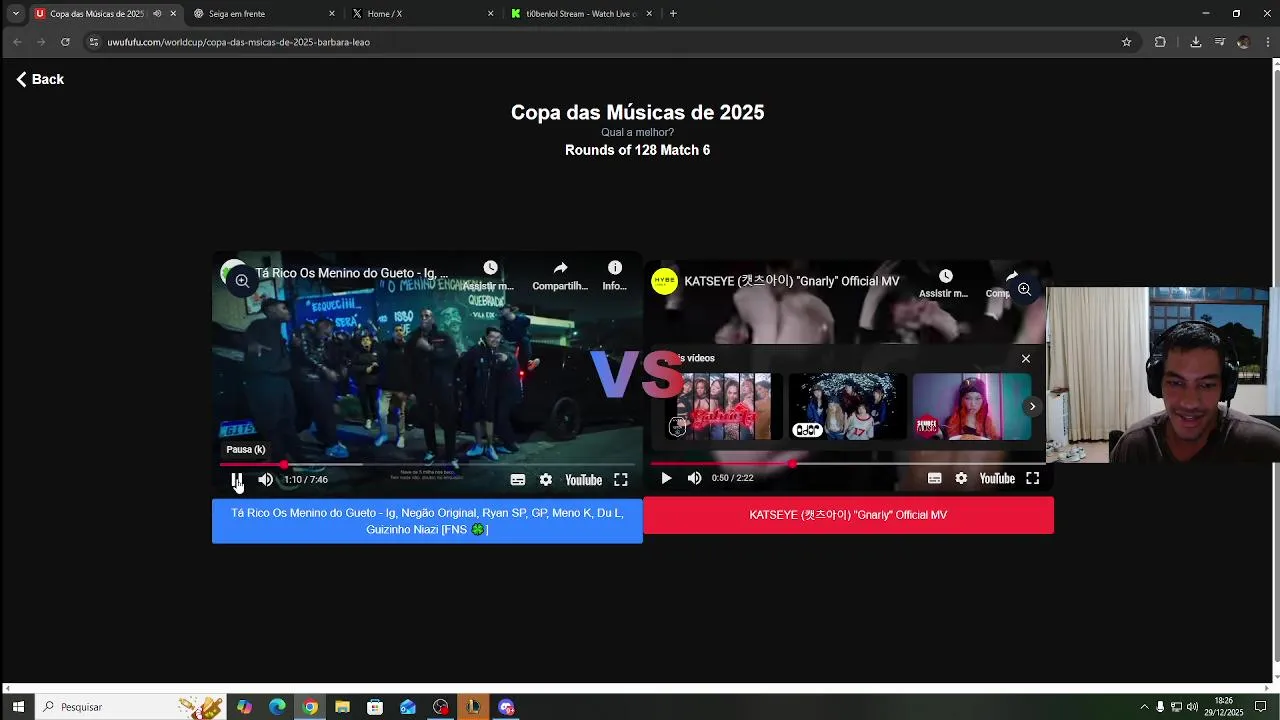Zoom the KATSEYE video with magnifier
This screenshot has height=720, width=1280.
(1024, 289)
